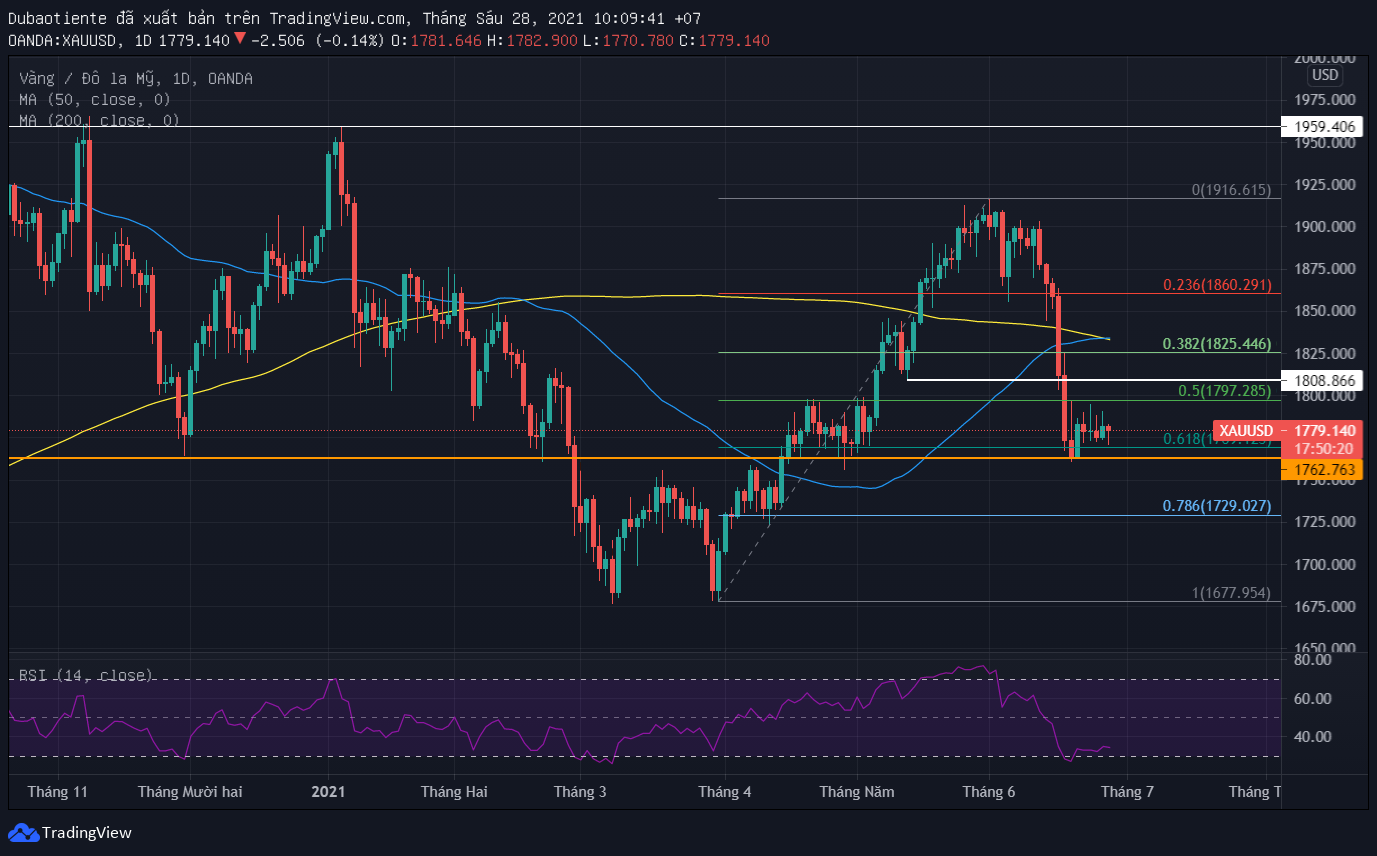Click the 1975.000 price axis tick

pos(1324,100)
